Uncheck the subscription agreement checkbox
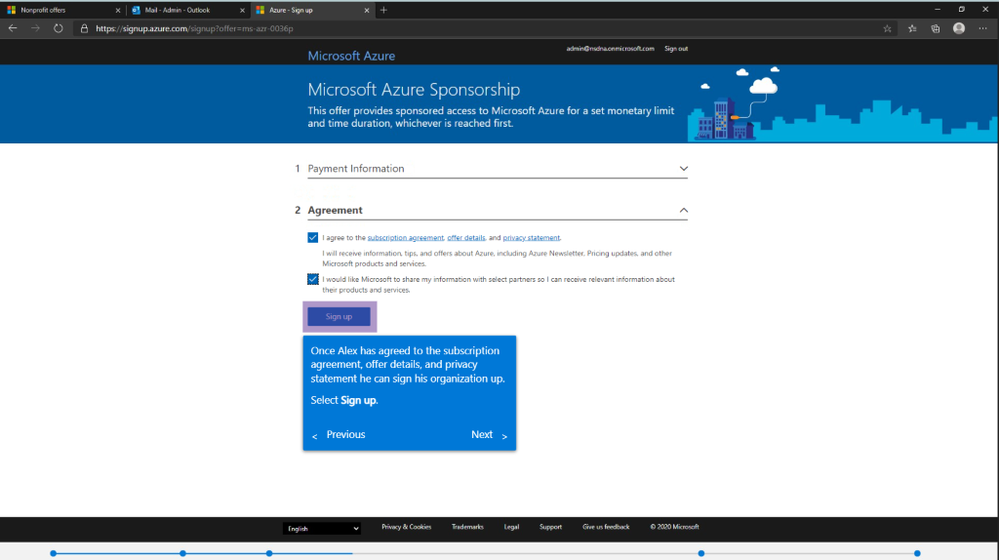The width and height of the screenshot is (999, 560). 313,238
